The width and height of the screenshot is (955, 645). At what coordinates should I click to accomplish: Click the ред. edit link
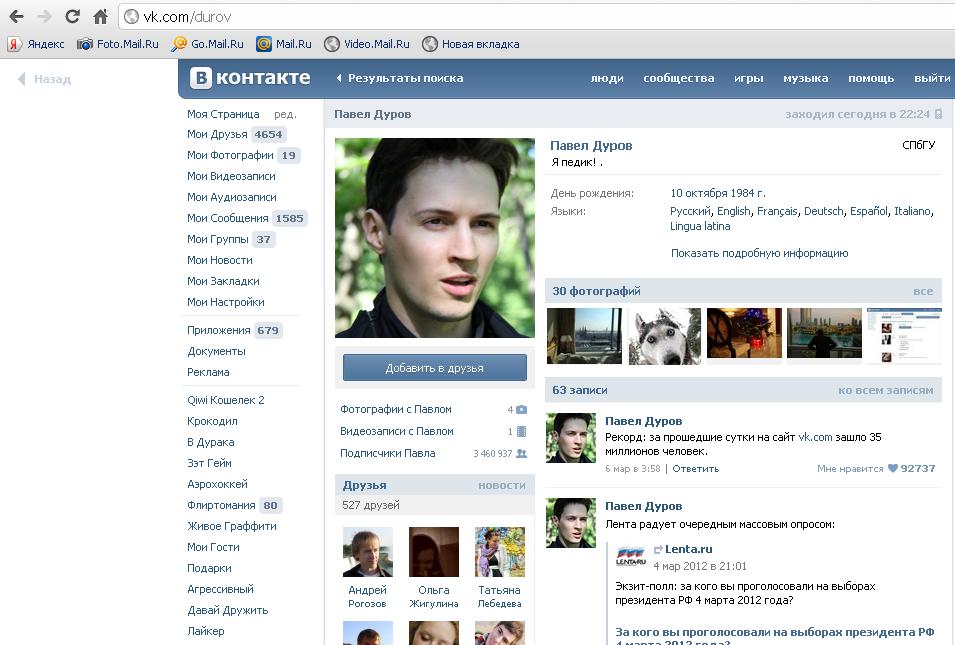coord(285,115)
